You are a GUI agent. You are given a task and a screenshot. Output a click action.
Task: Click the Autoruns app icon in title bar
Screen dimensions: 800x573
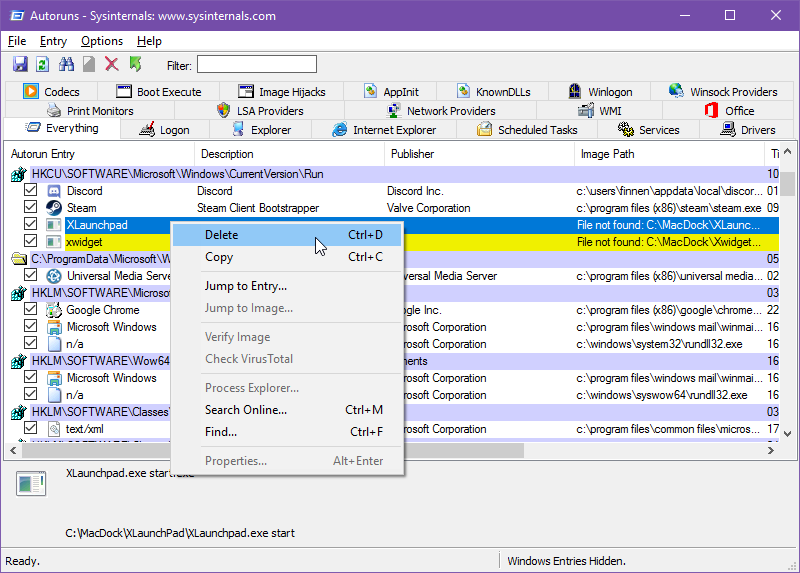(17, 16)
